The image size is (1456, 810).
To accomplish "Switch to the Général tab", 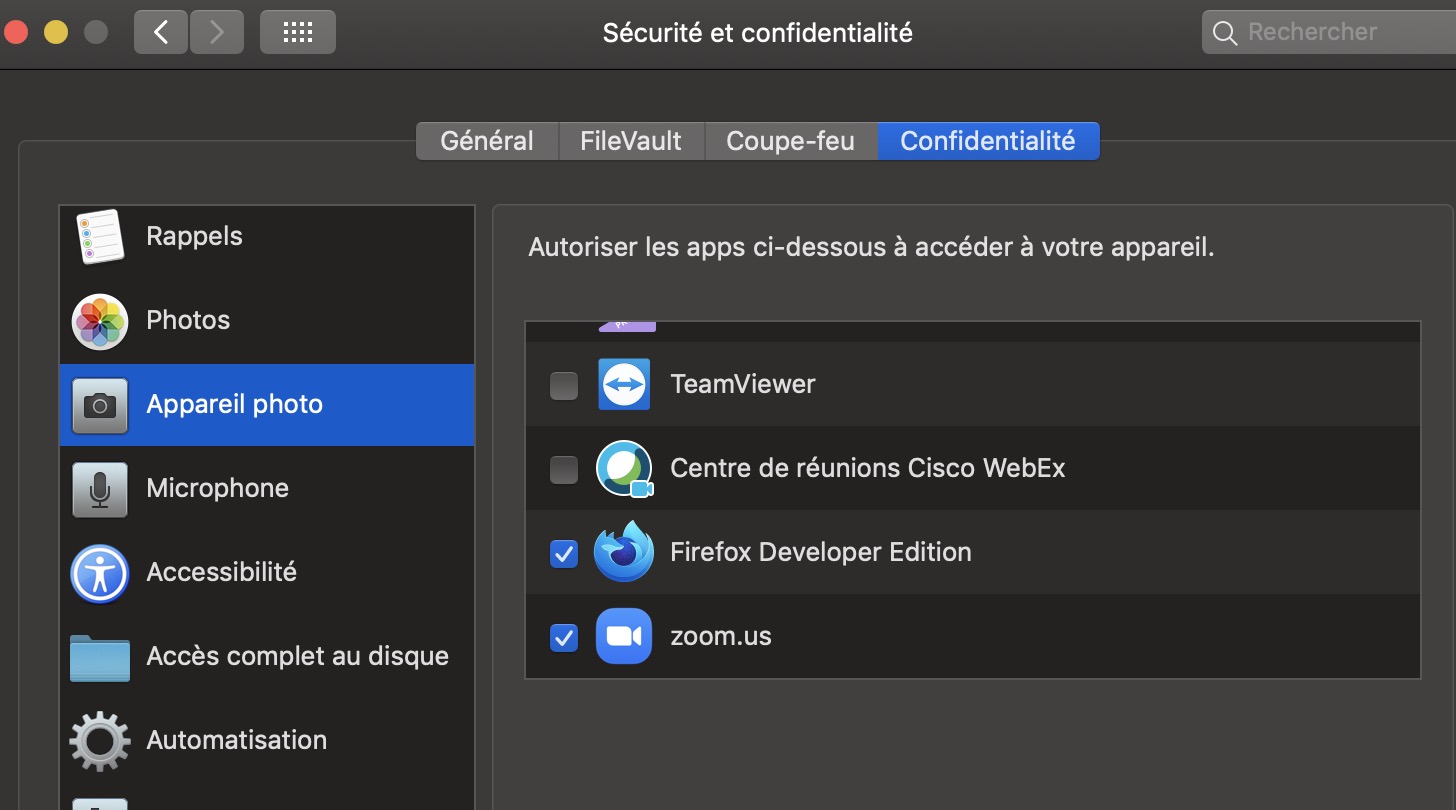I will [487, 141].
